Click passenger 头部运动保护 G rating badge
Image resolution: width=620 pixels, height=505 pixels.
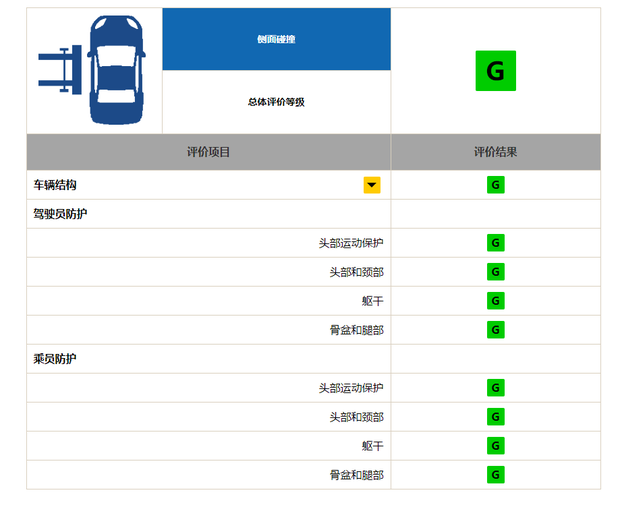click(495, 388)
